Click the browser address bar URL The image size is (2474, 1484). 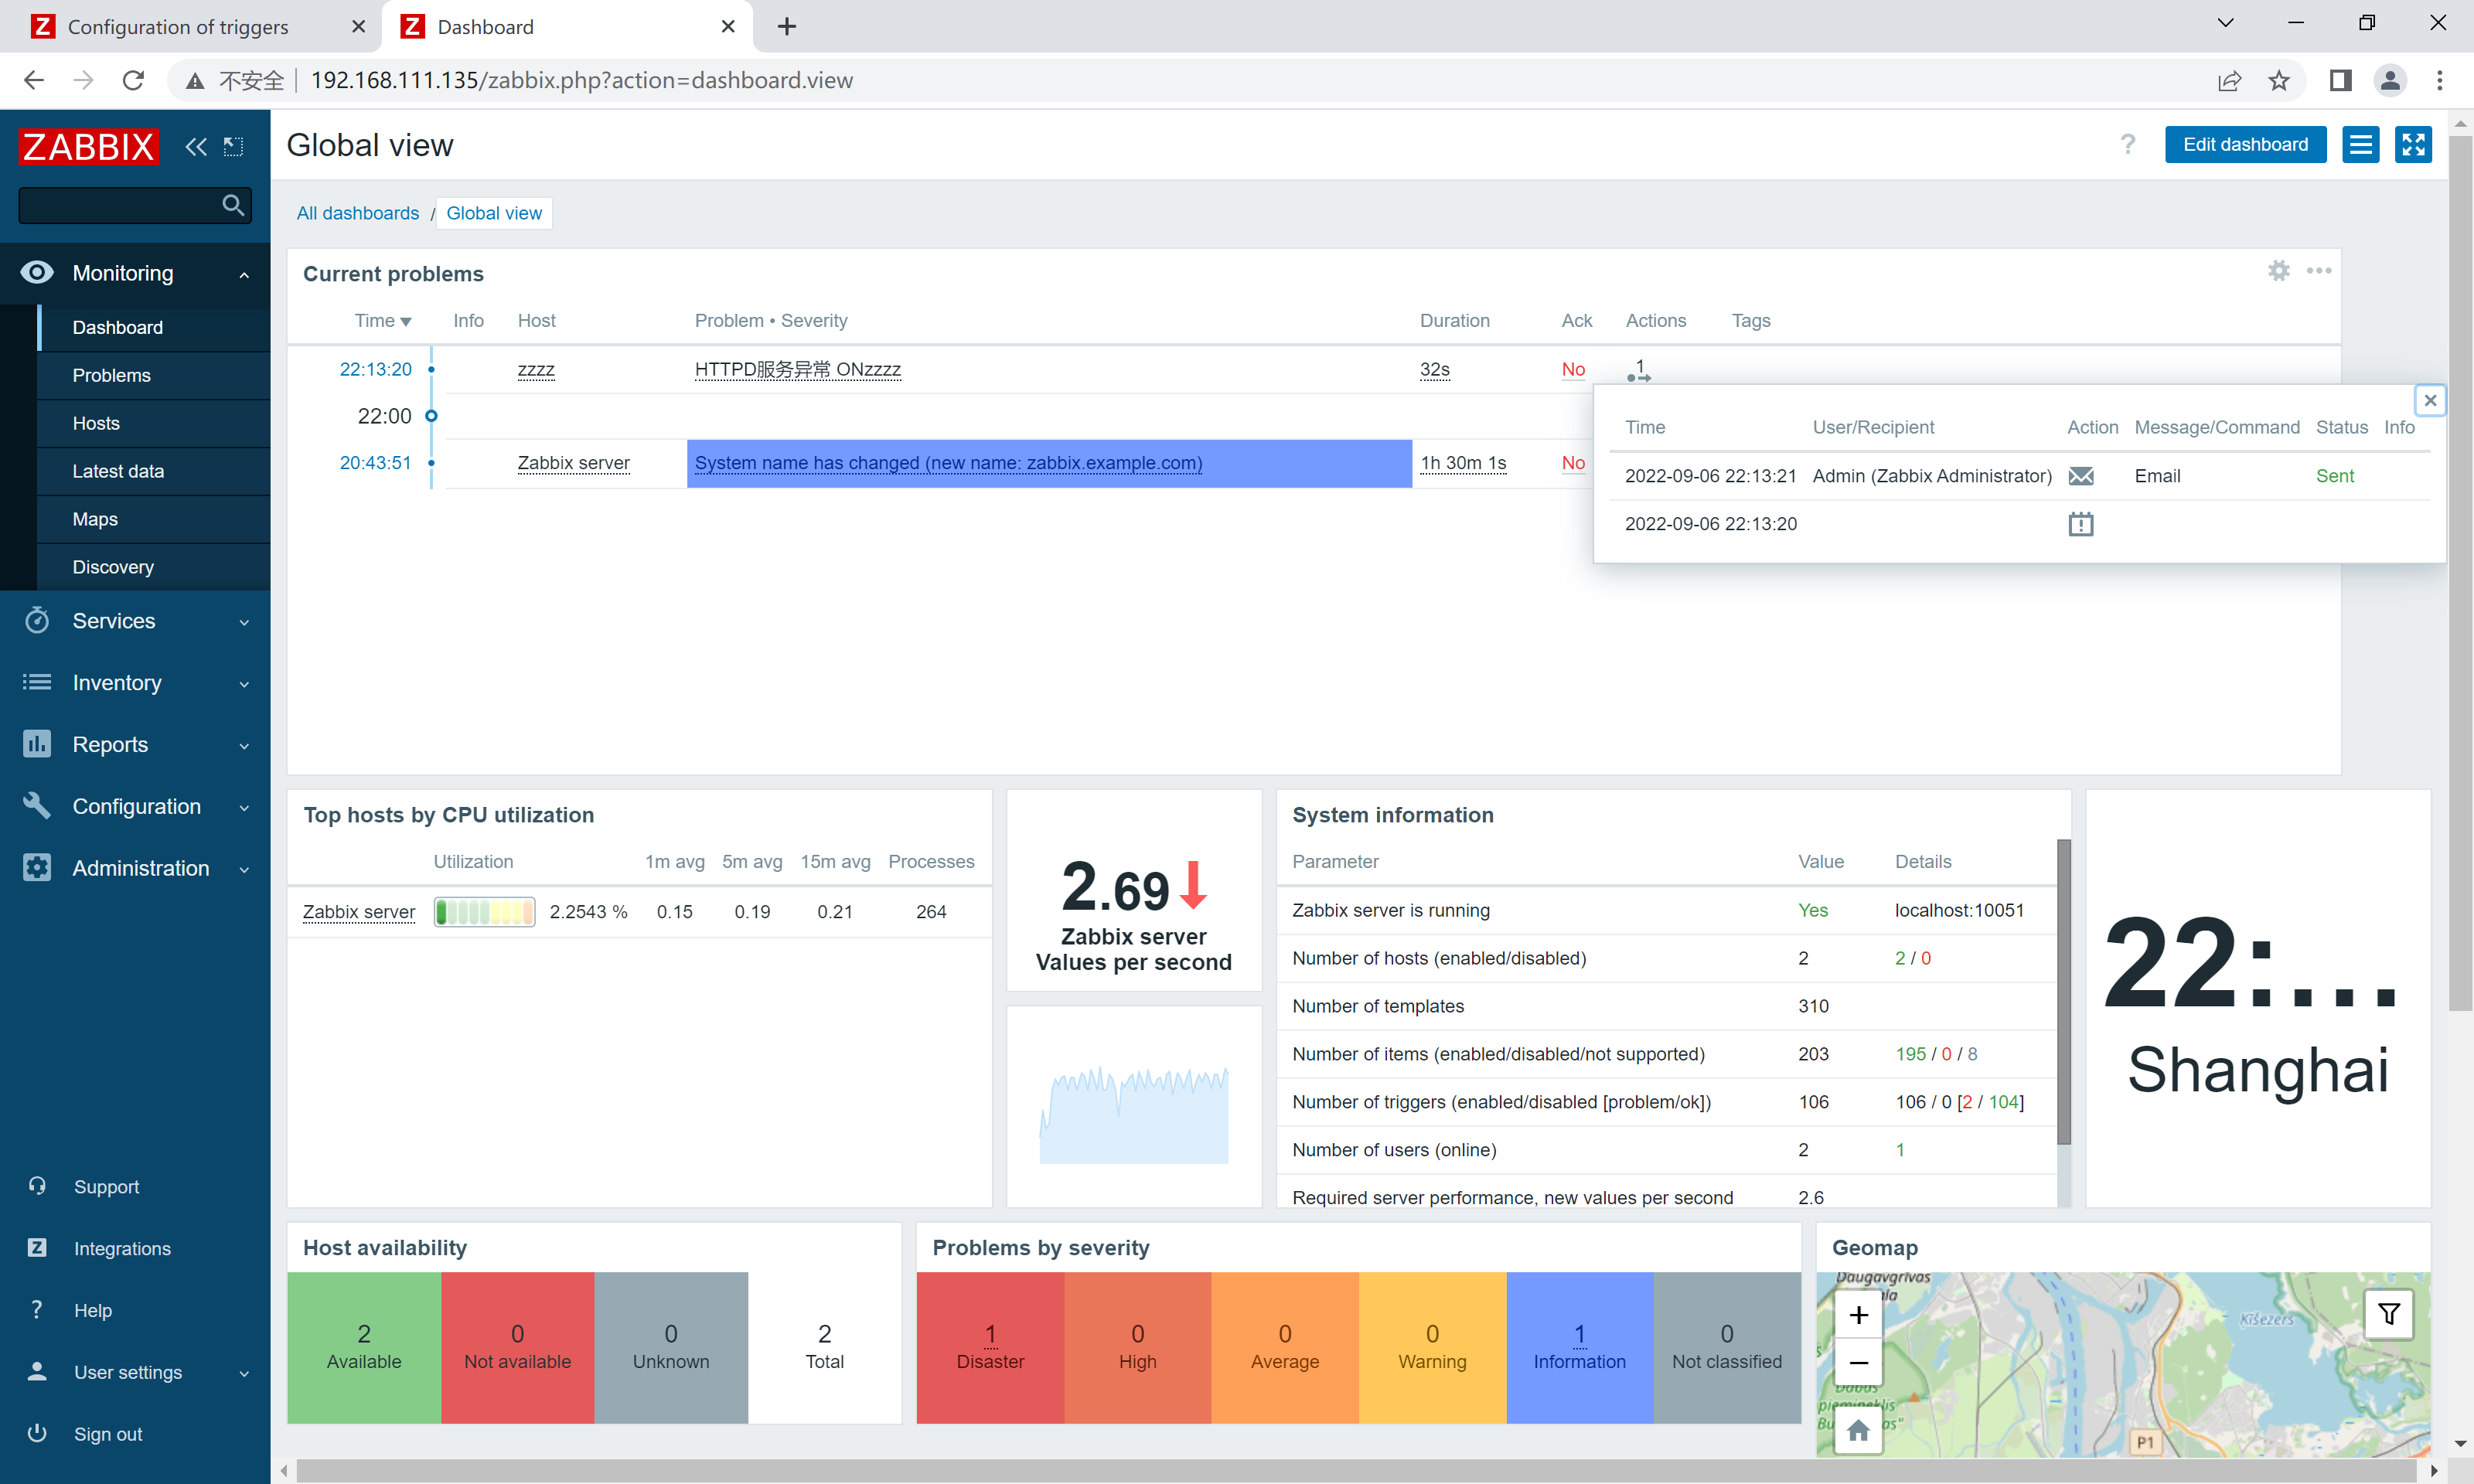[x=581, y=81]
